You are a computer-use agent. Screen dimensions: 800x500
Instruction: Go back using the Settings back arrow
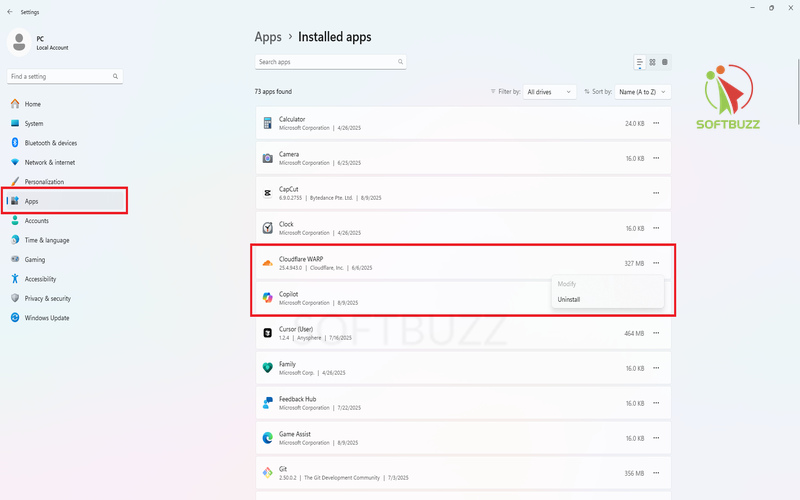tap(10, 12)
